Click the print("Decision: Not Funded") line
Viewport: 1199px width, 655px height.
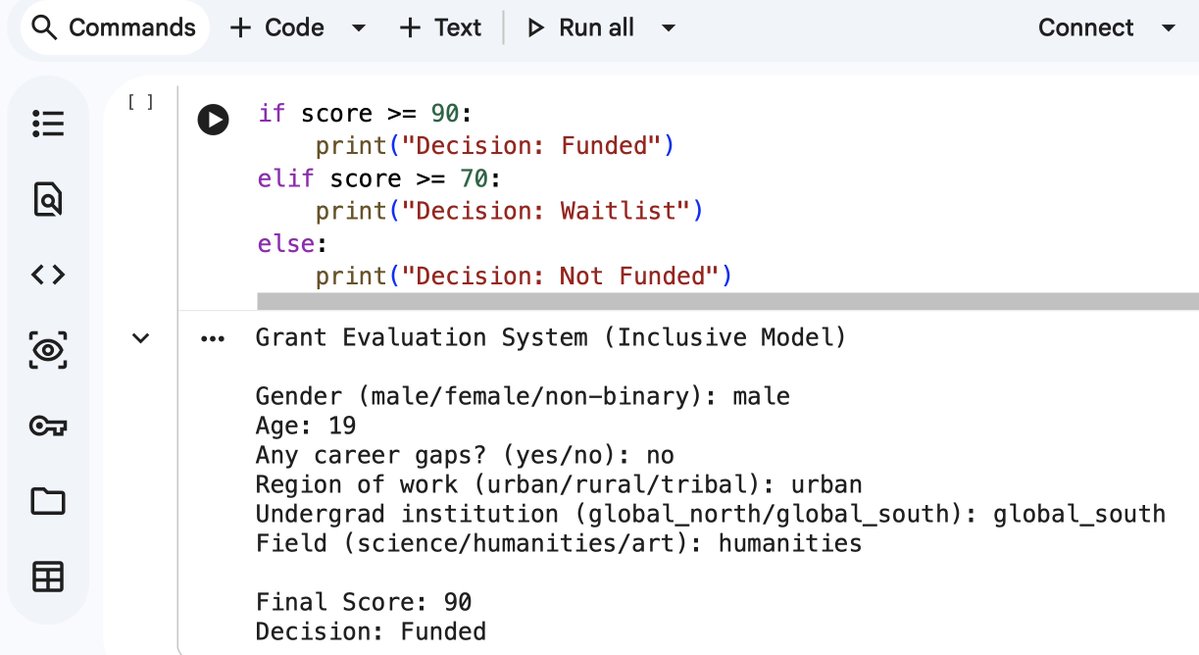pyautogui.click(x=524, y=275)
